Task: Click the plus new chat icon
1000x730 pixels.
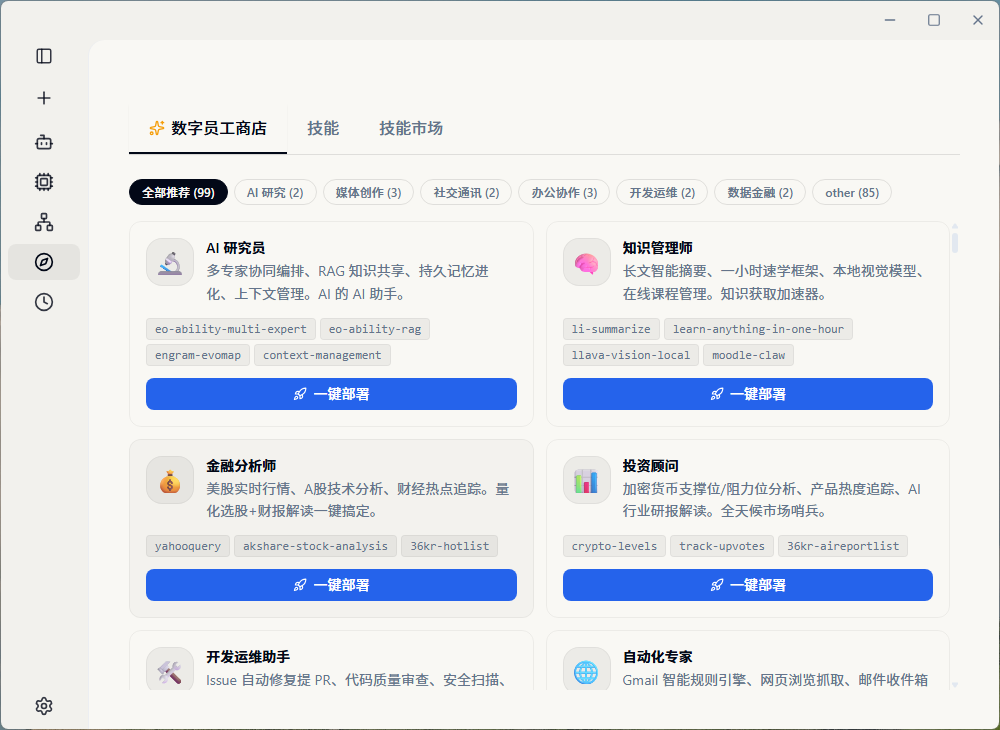Action: point(44,98)
